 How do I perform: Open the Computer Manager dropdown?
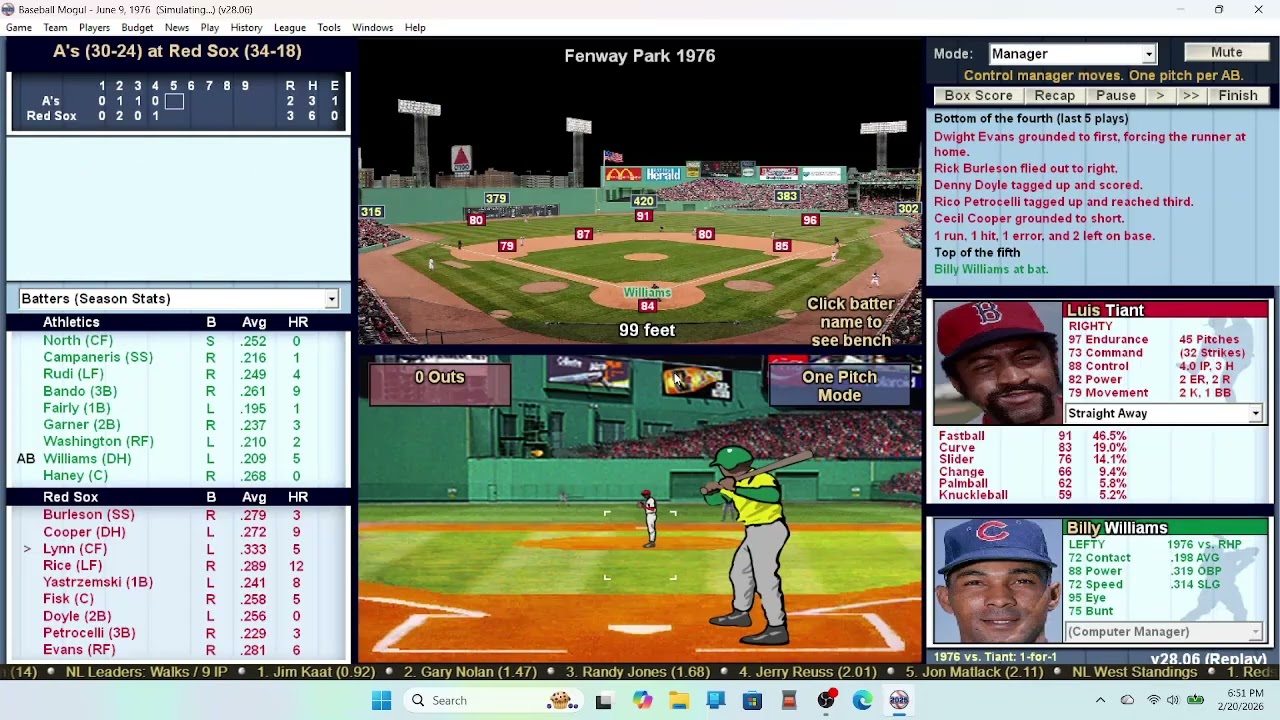[x=1256, y=632]
